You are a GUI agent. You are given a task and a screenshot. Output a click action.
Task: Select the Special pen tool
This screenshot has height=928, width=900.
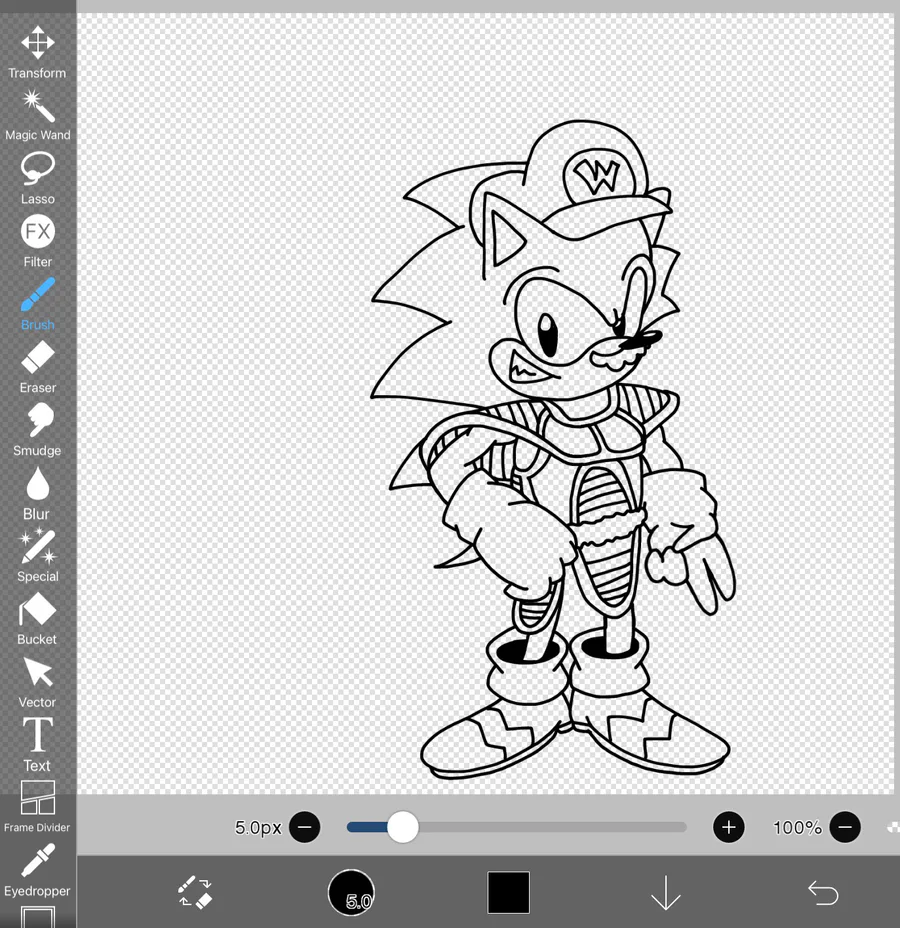point(37,556)
